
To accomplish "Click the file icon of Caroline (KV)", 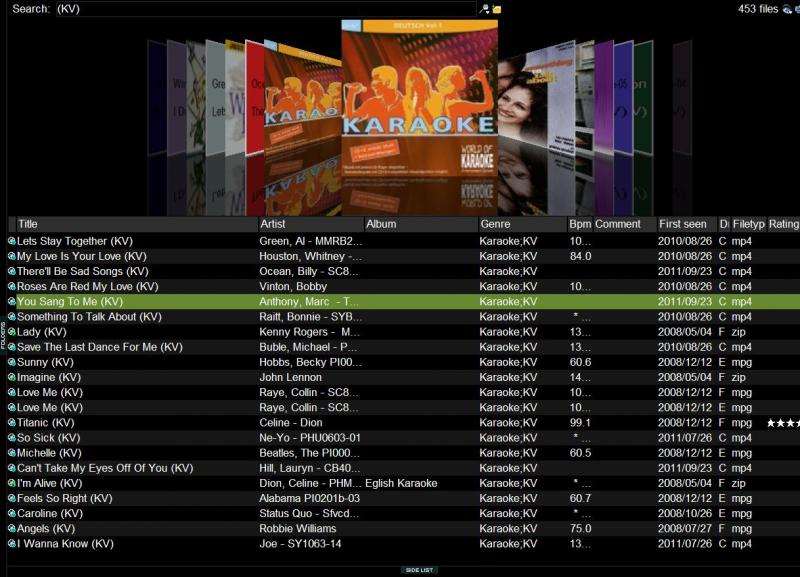I will [12, 513].
